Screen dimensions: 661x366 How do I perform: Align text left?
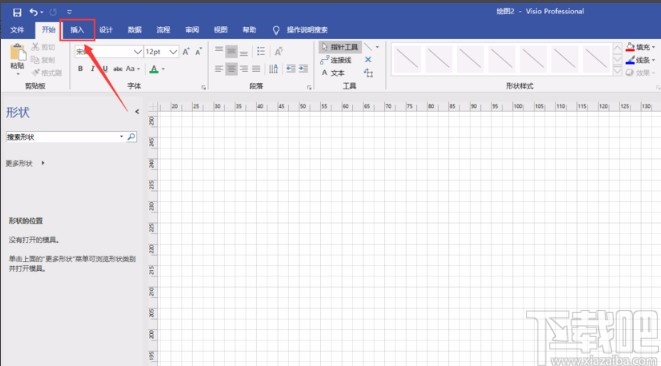click(x=218, y=69)
